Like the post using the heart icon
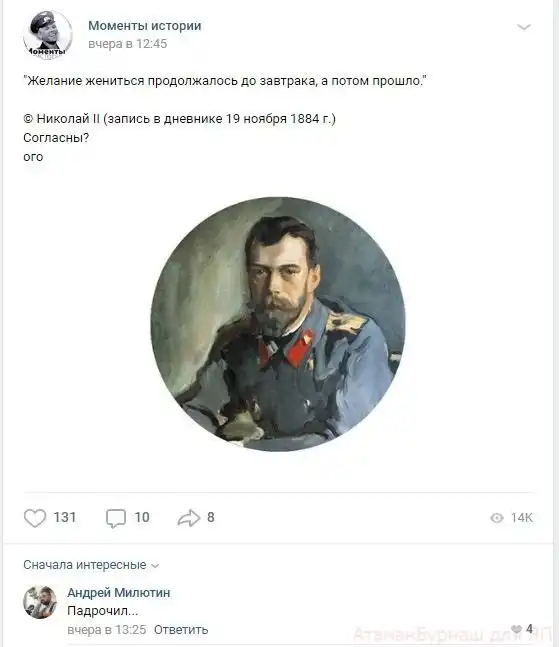559x647 pixels. pyautogui.click(x=35, y=518)
